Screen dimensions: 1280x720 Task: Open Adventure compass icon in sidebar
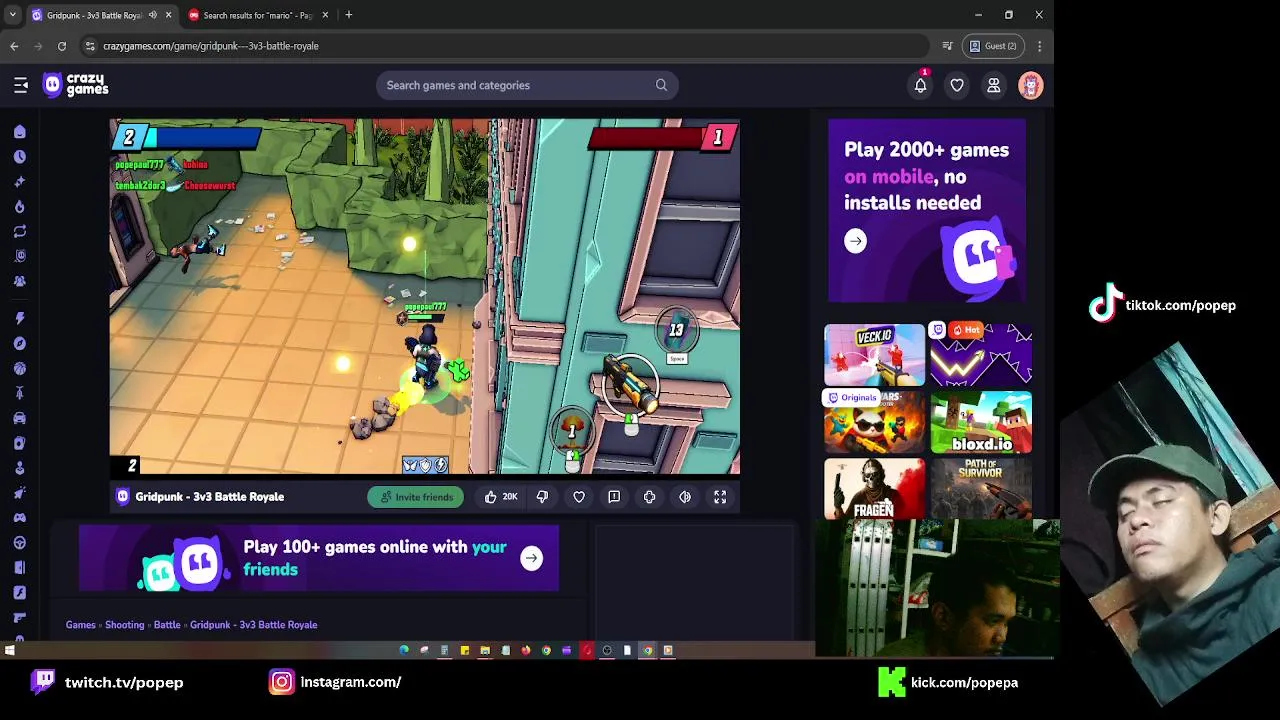19,343
